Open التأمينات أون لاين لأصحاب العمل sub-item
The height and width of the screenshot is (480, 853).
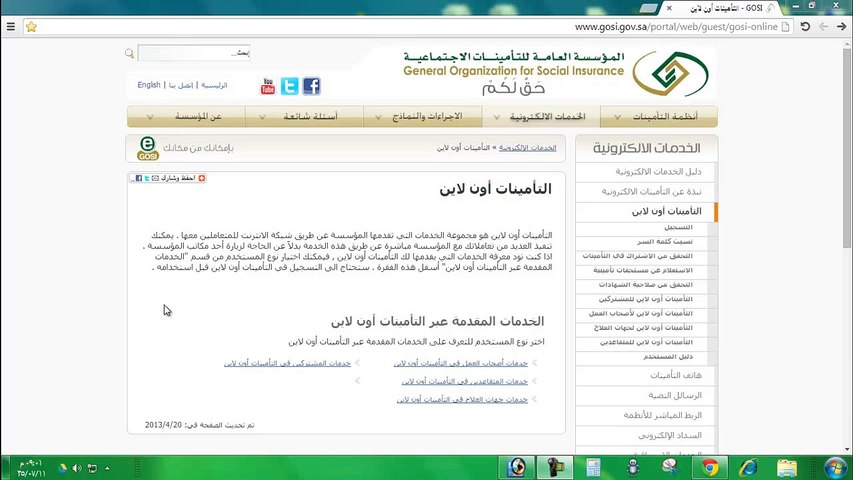[x=641, y=313]
